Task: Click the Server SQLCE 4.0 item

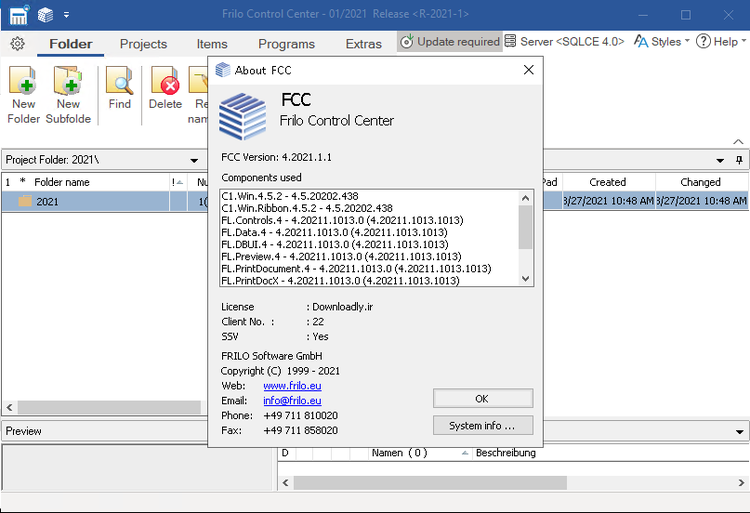Action: pos(565,42)
